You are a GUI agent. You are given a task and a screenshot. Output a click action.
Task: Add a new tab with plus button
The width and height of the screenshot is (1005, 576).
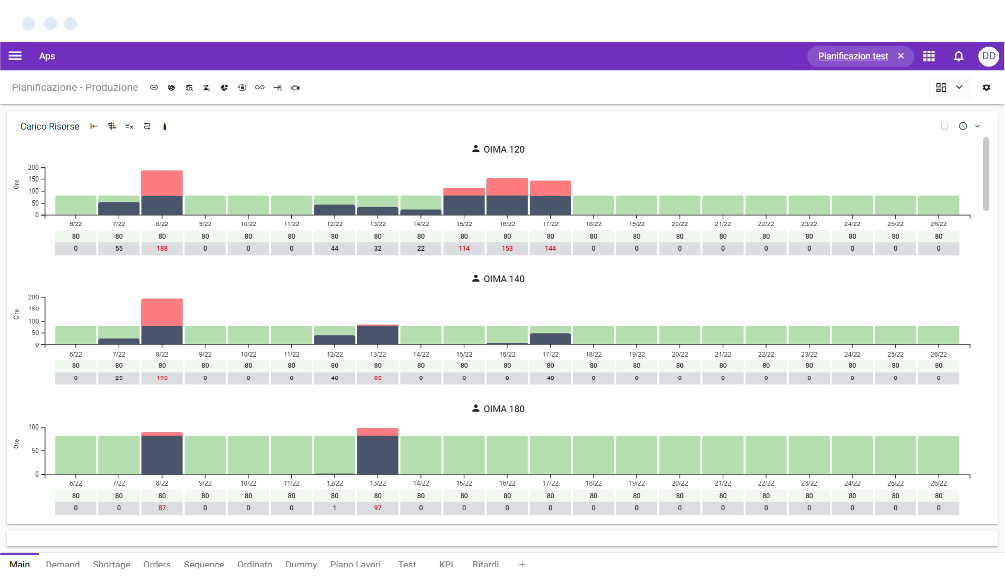[522, 565]
